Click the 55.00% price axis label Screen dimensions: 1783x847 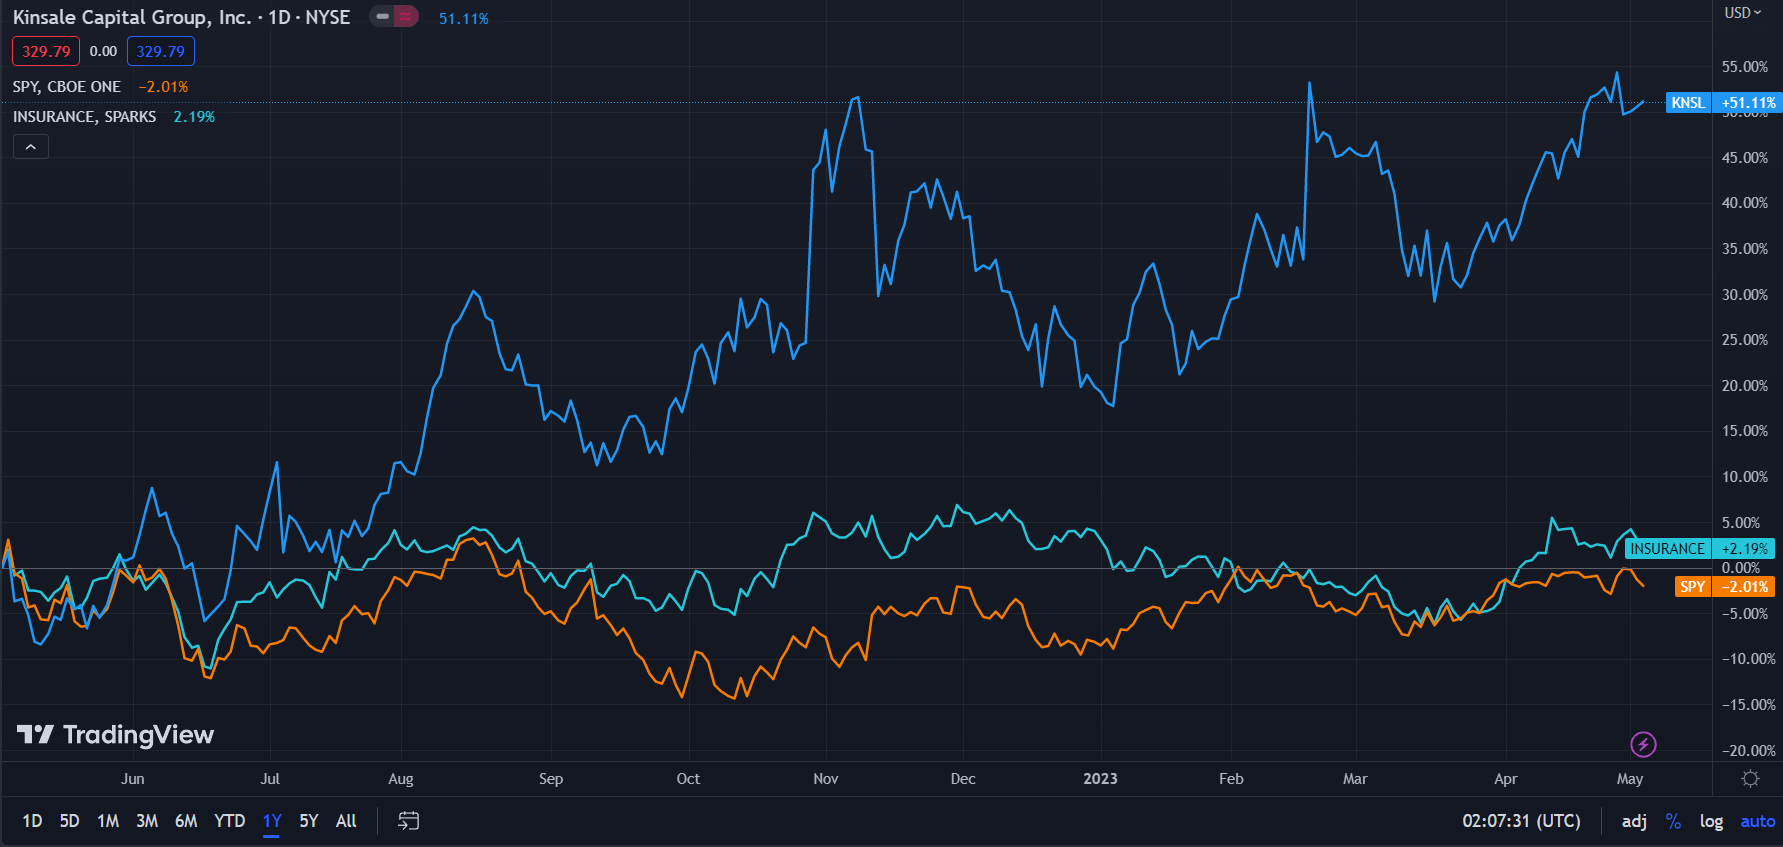point(1745,67)
